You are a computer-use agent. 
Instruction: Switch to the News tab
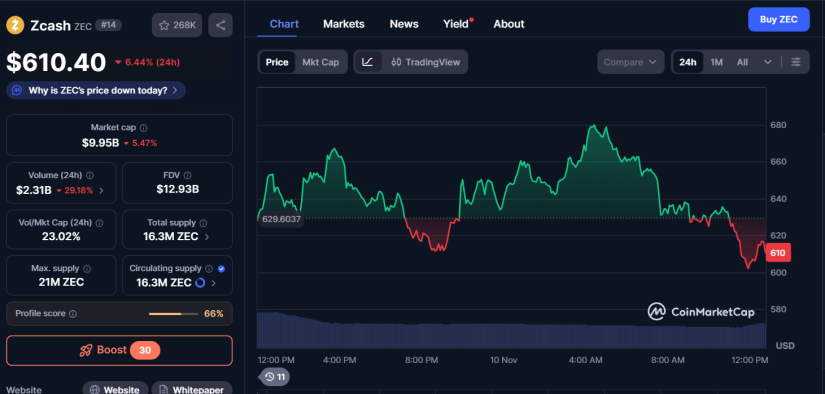click(x=404, y=24)
